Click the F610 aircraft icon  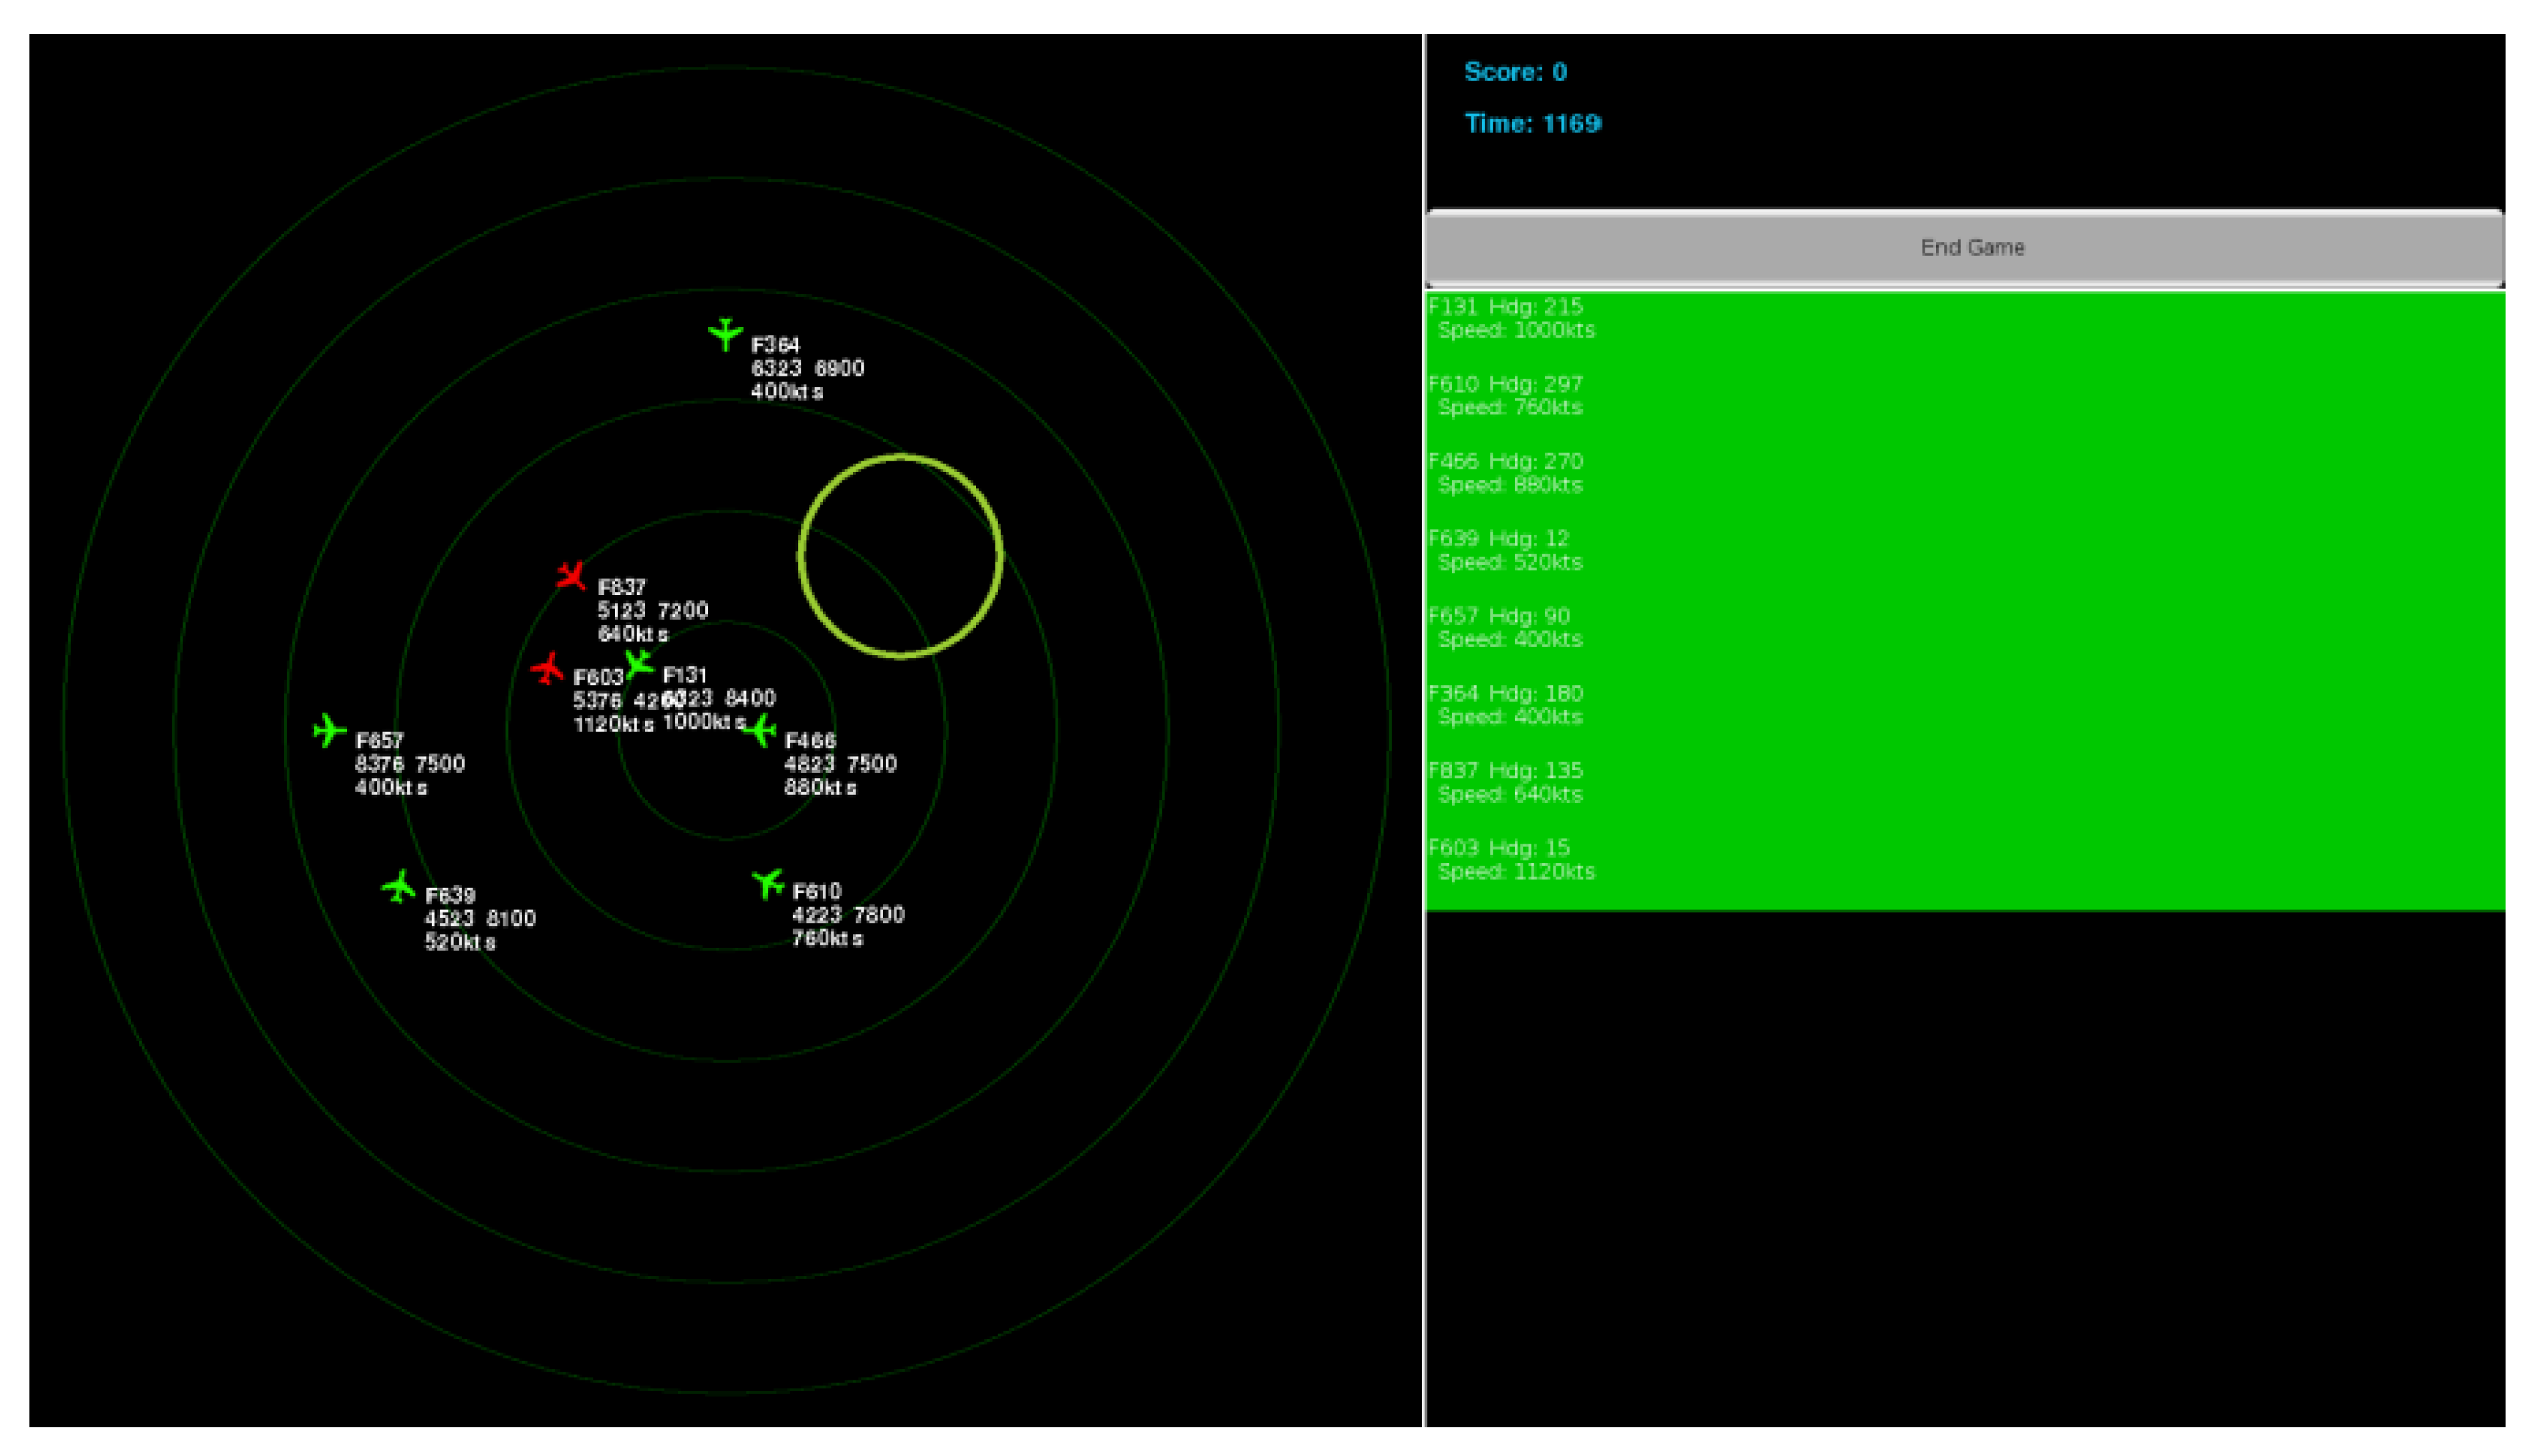click(767, 883)
